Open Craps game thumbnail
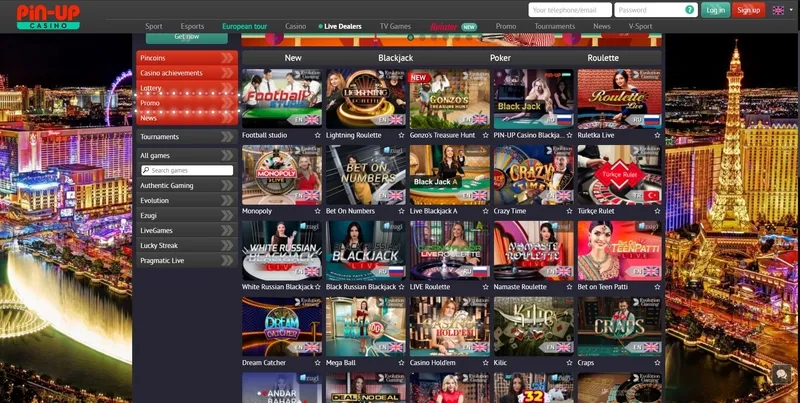The height and width of the screenshot is (403, 800). coord(619,326)
